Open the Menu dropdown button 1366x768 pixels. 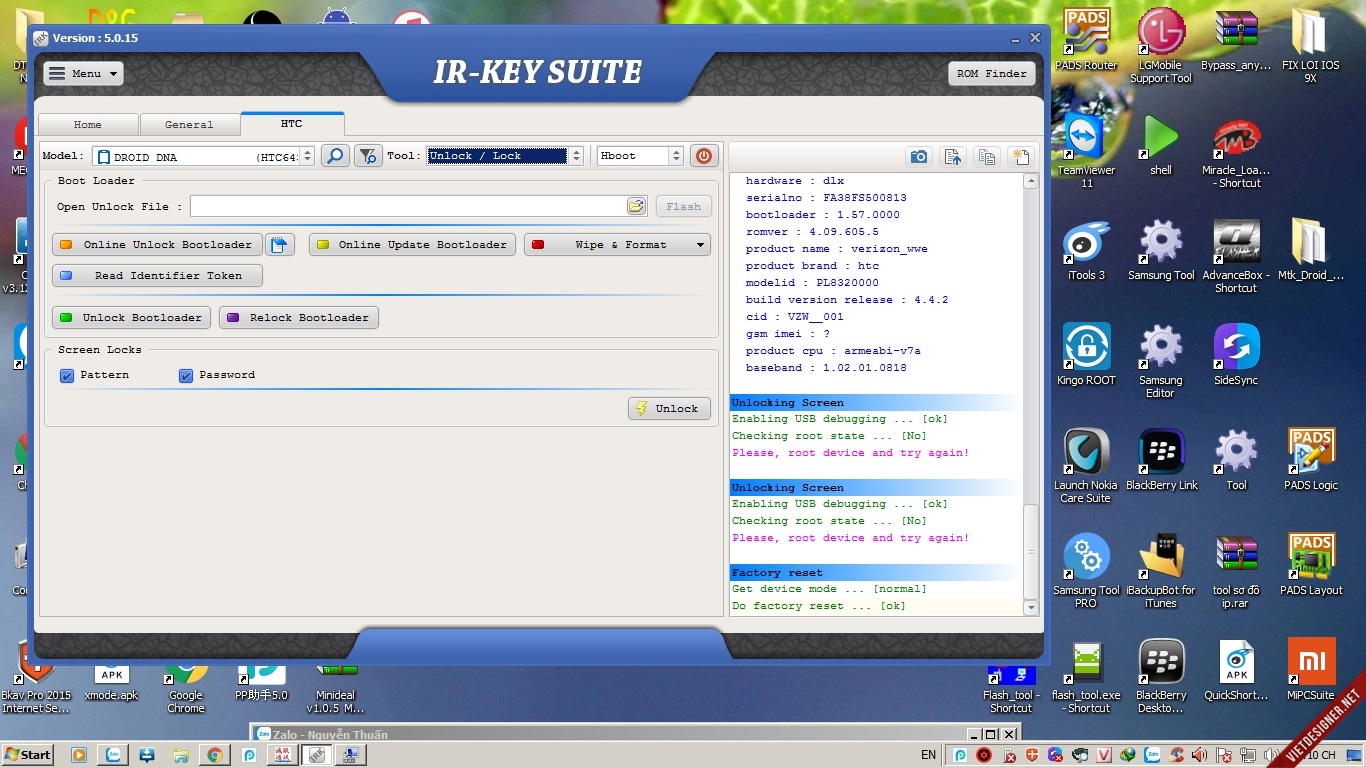[x=83, y=73]
